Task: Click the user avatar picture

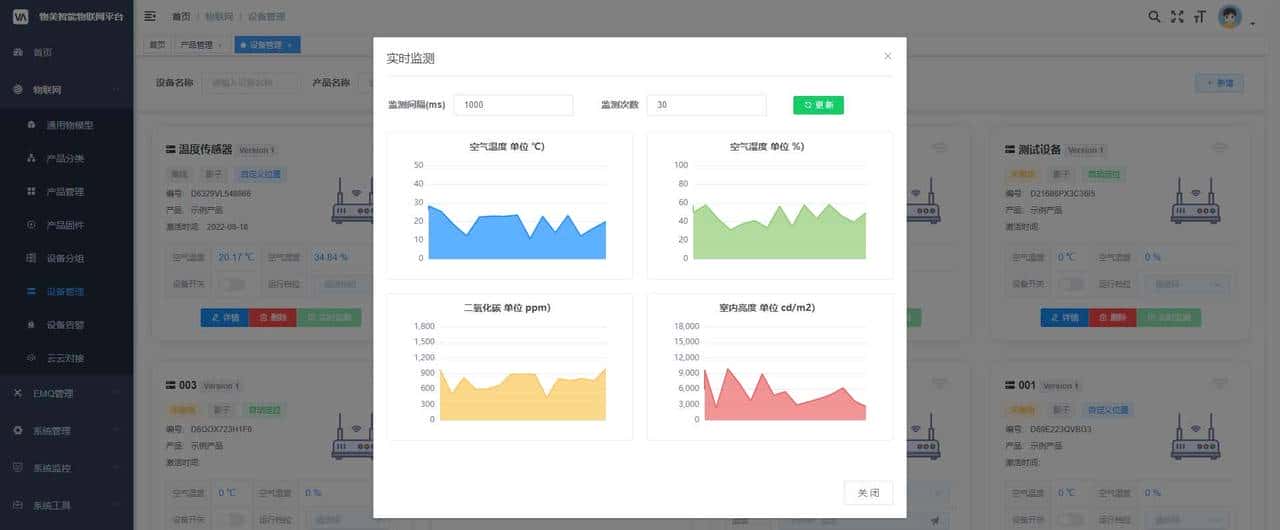Action: coord(1230,16)
